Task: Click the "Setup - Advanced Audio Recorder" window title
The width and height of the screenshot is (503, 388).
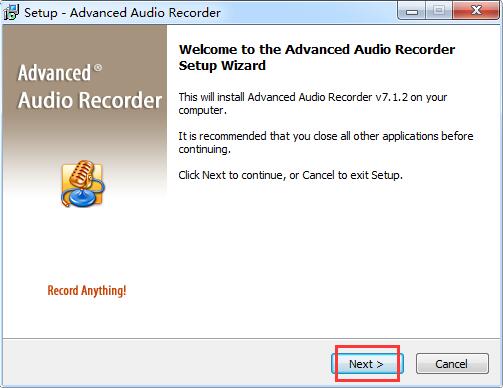Action: pyautogui.click(x=123, y=13)
